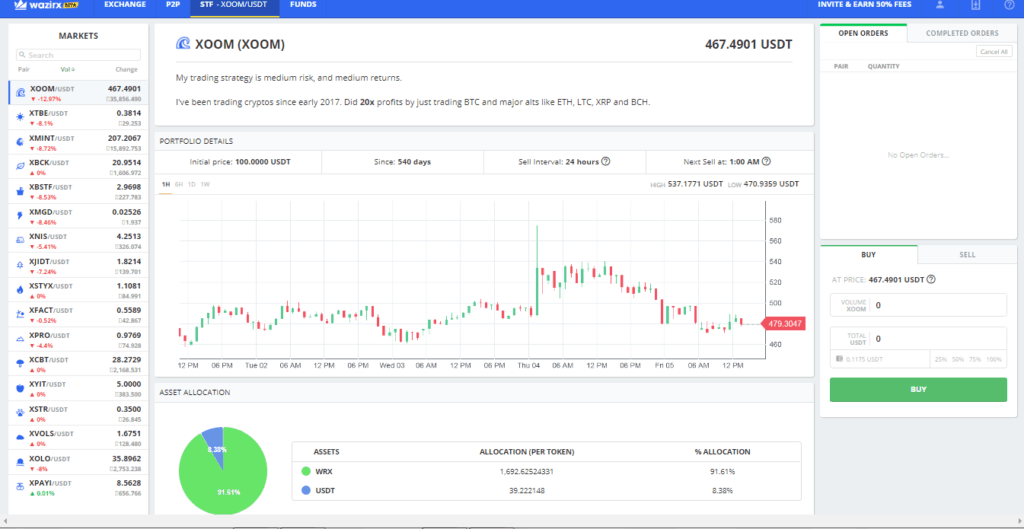Sort markets by the Change column
This screenshot has height=529, width=1024.
click(127, 69)
